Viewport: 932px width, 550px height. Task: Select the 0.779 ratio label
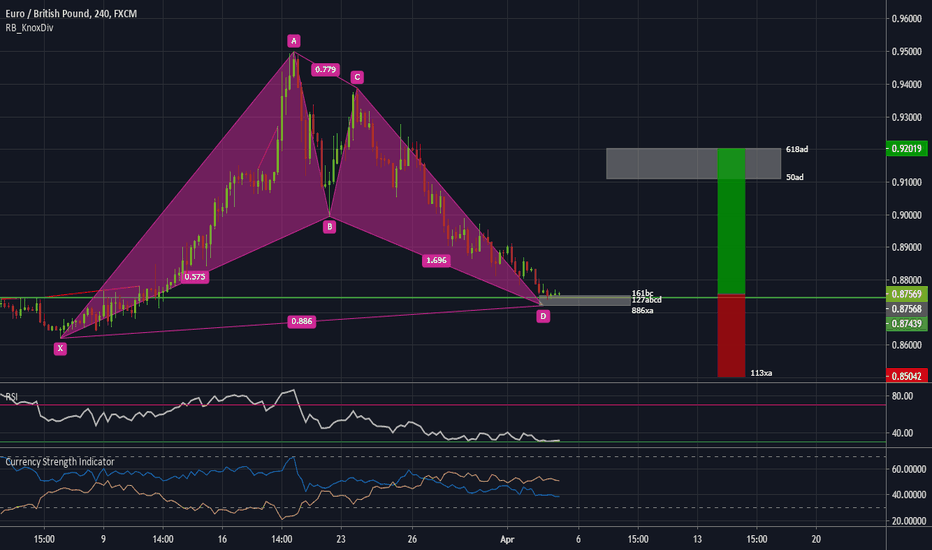click(x=325, y=70)
